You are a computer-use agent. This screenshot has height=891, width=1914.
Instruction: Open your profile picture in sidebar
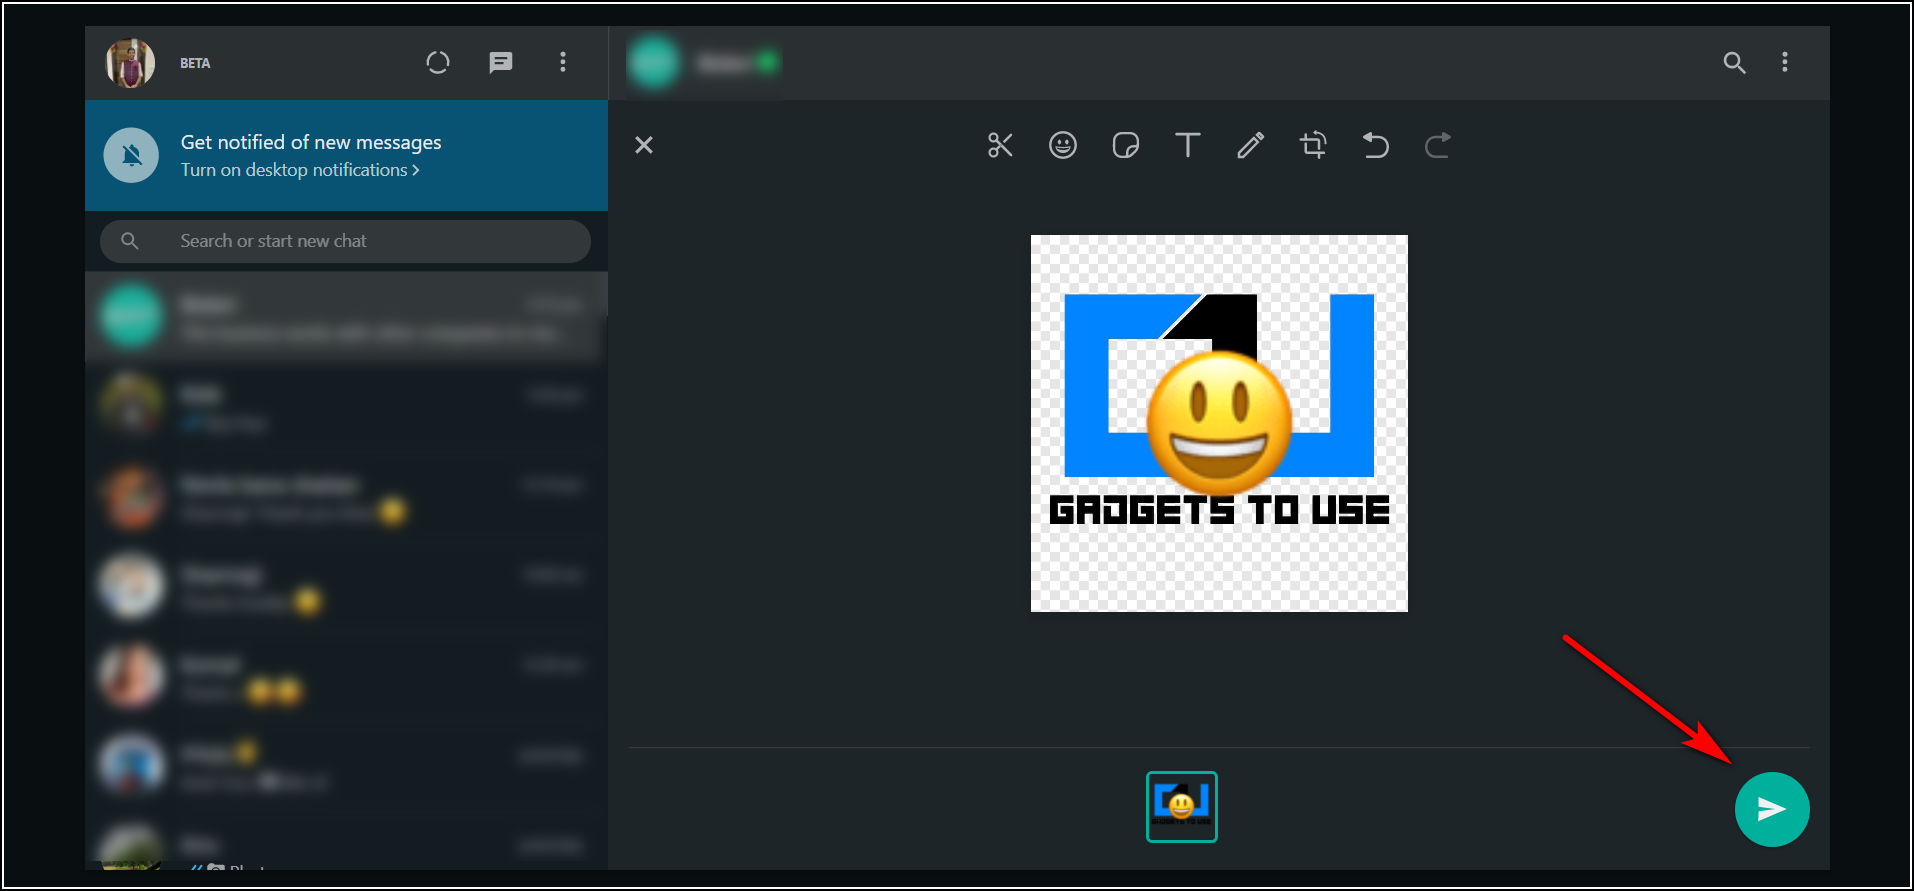[x=131, y=62]
